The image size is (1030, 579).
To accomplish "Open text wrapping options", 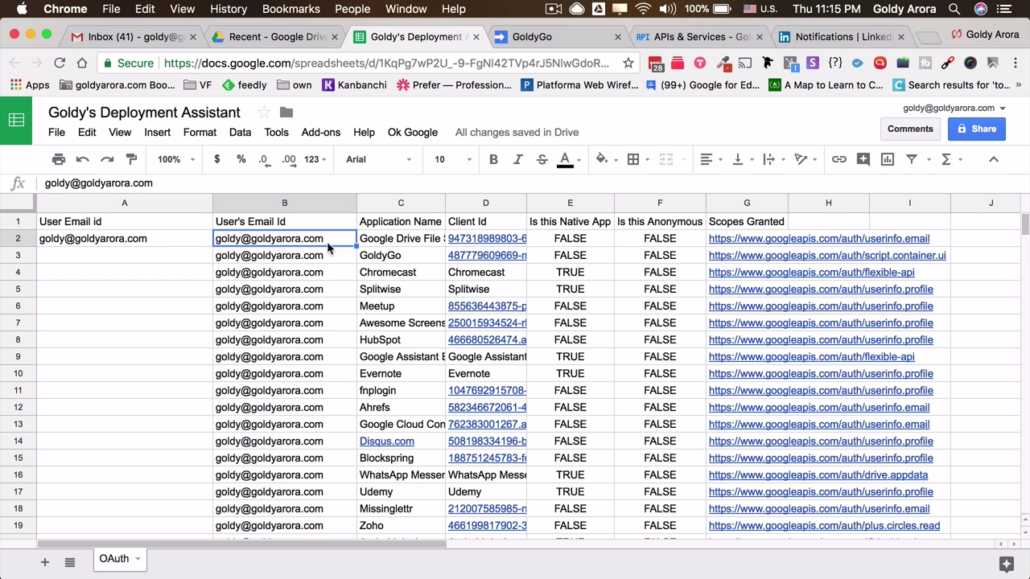I will tap(769, 159).
